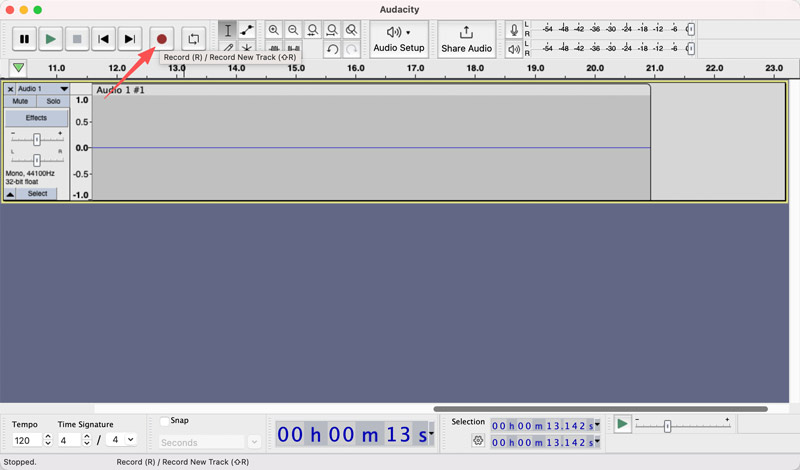800x470 pixels.
Task: Enable the Snap checkbox
Action: coord(165,421)
